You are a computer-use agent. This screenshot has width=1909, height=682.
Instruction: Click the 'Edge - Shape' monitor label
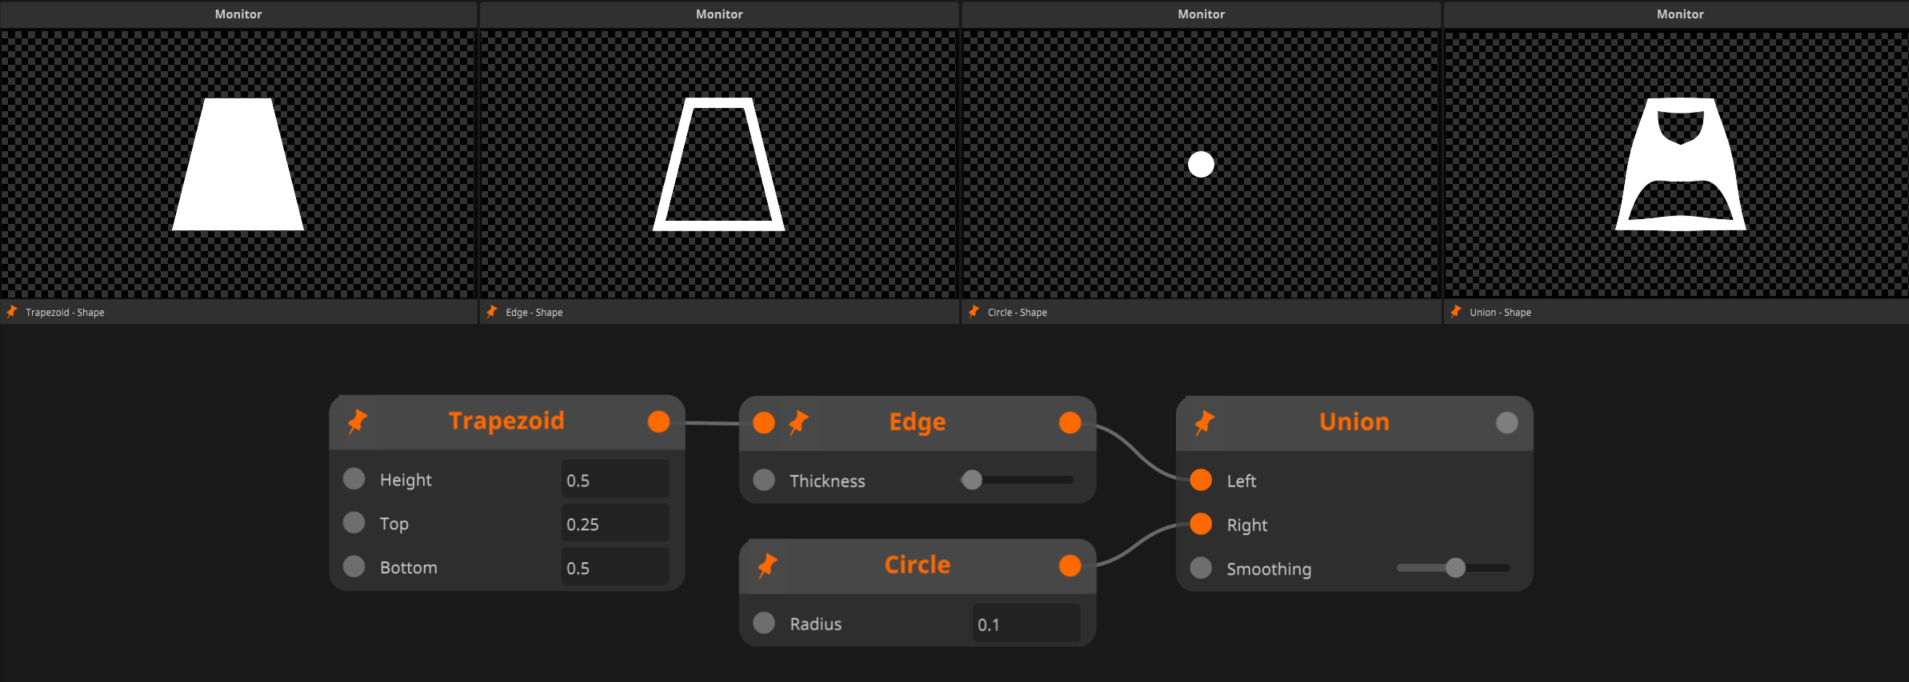point(534,313)
